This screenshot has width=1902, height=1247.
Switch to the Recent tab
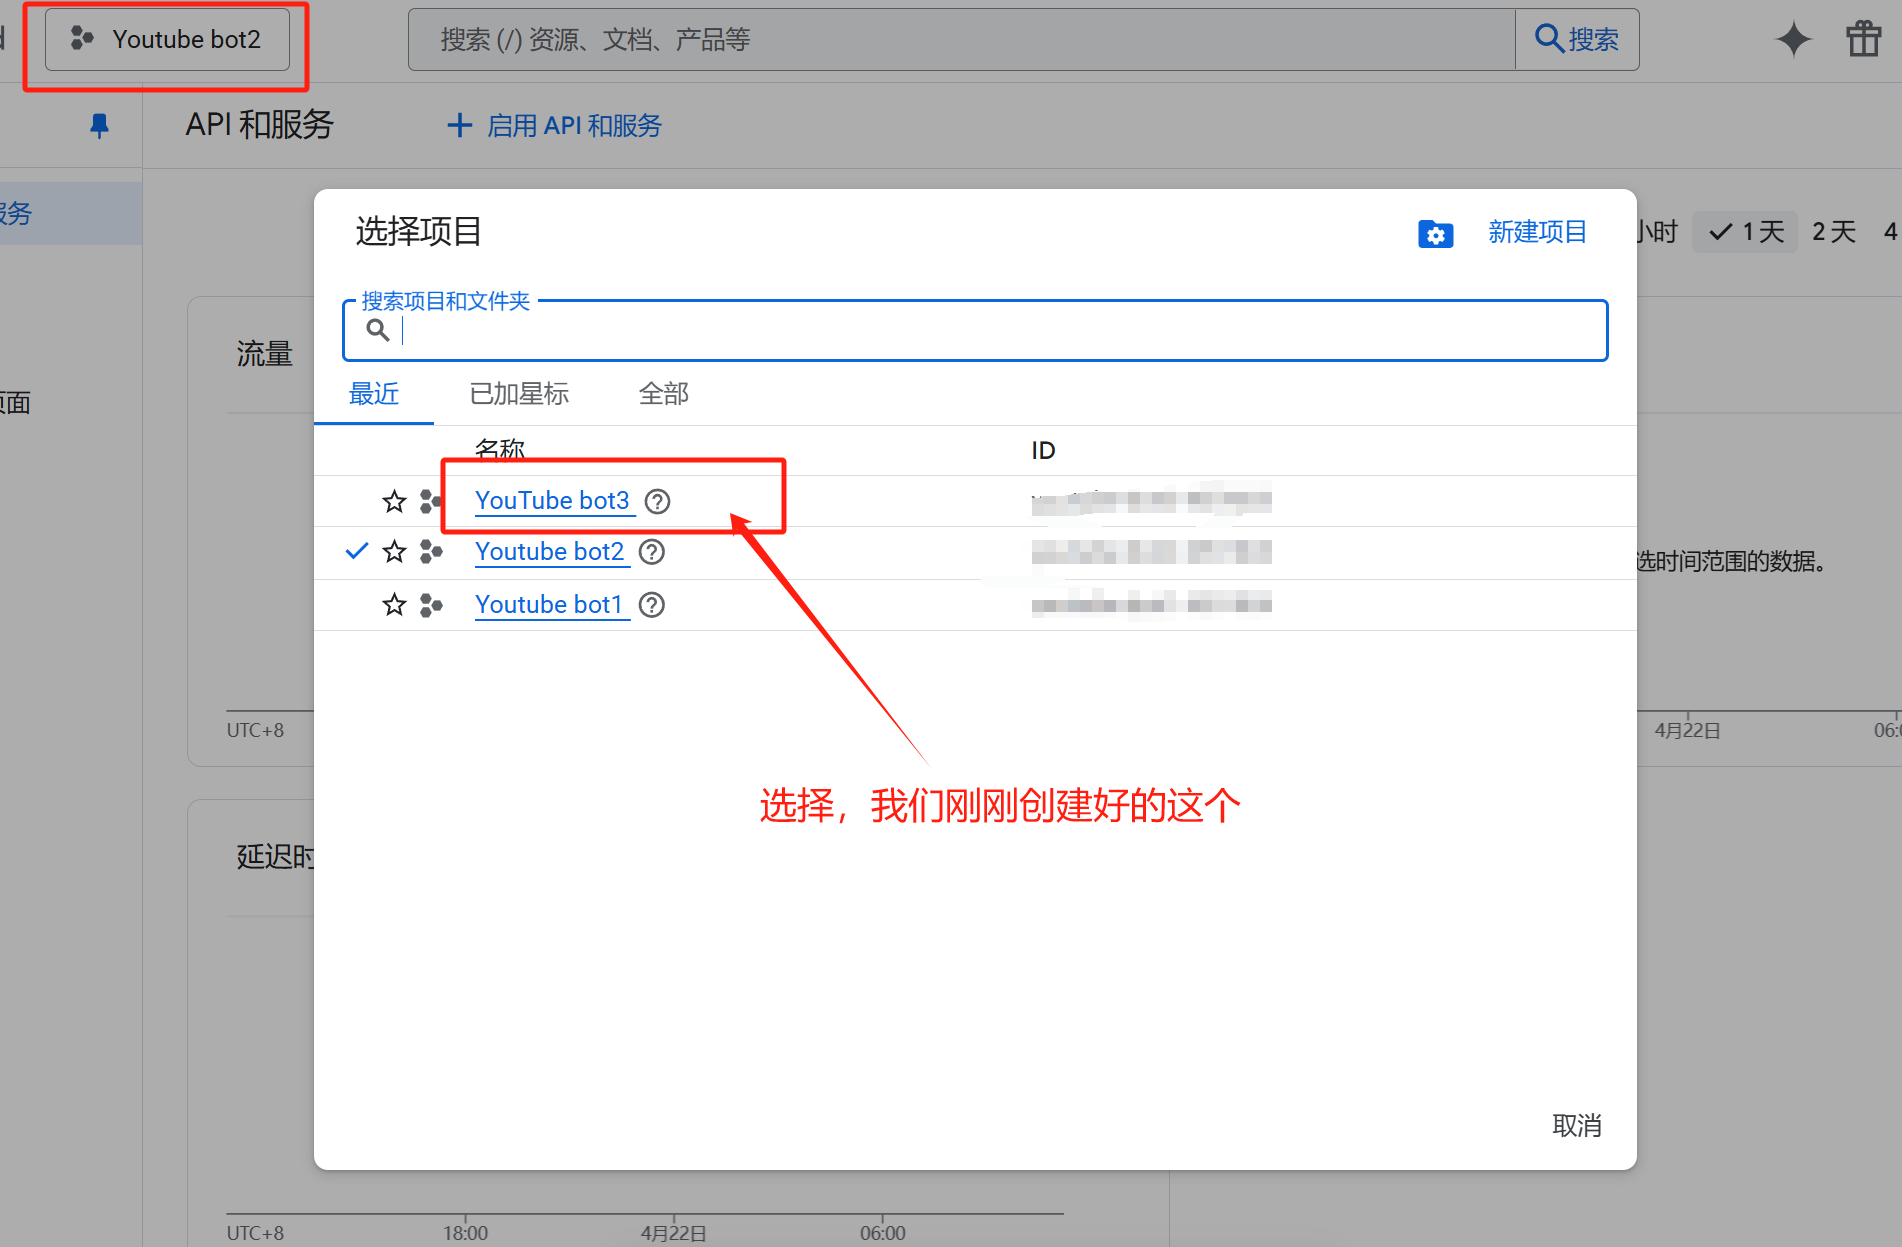coord(373,394)
